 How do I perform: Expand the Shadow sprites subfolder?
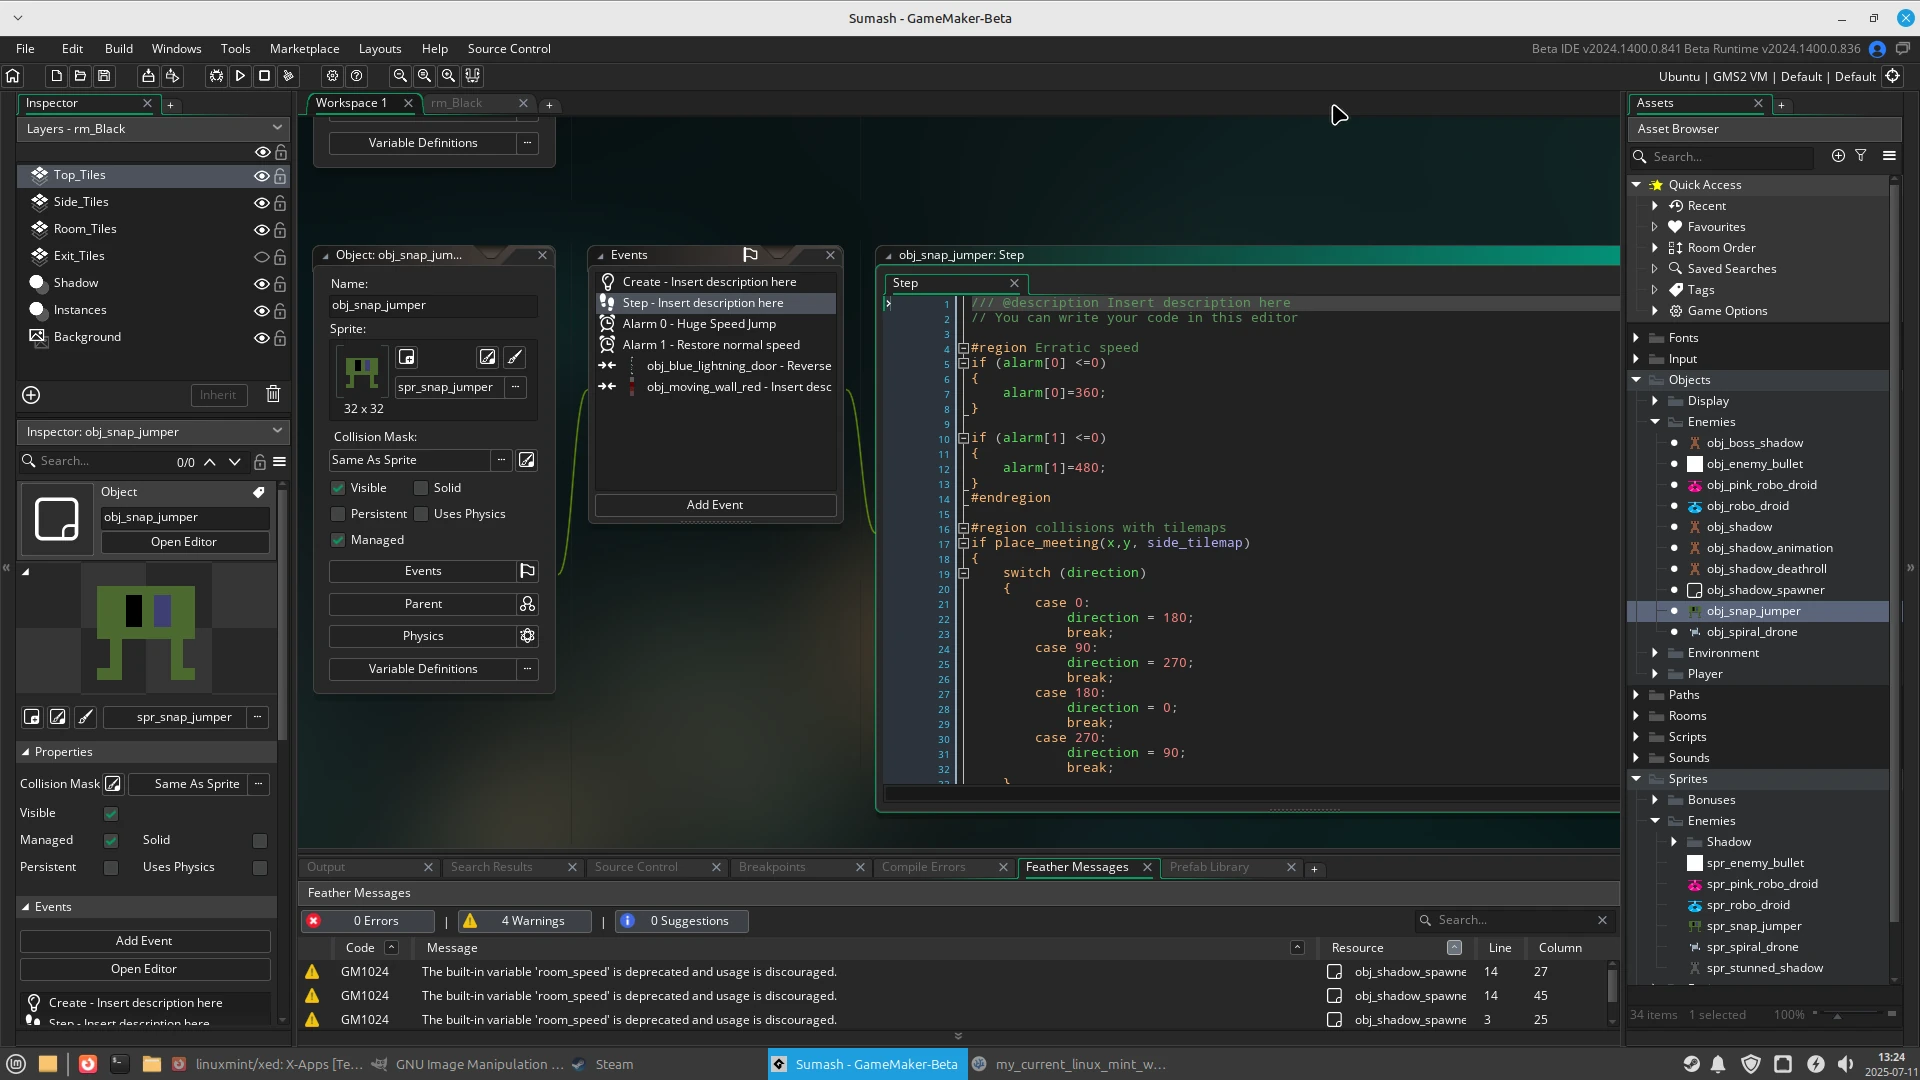(1674, 842)
